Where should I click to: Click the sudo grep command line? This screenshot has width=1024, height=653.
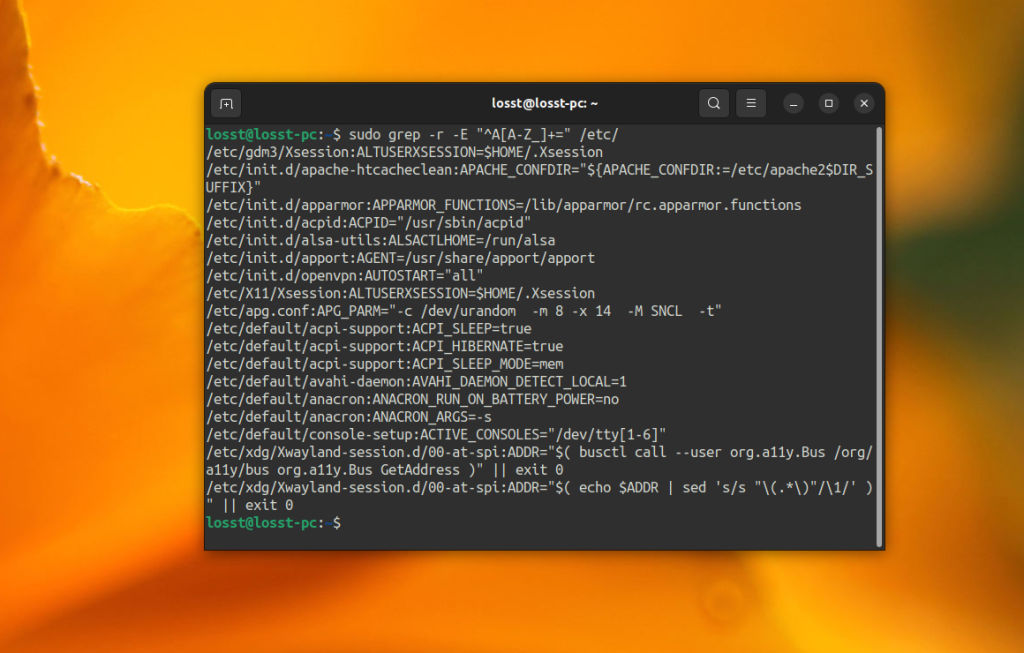(x=412, y=135)
